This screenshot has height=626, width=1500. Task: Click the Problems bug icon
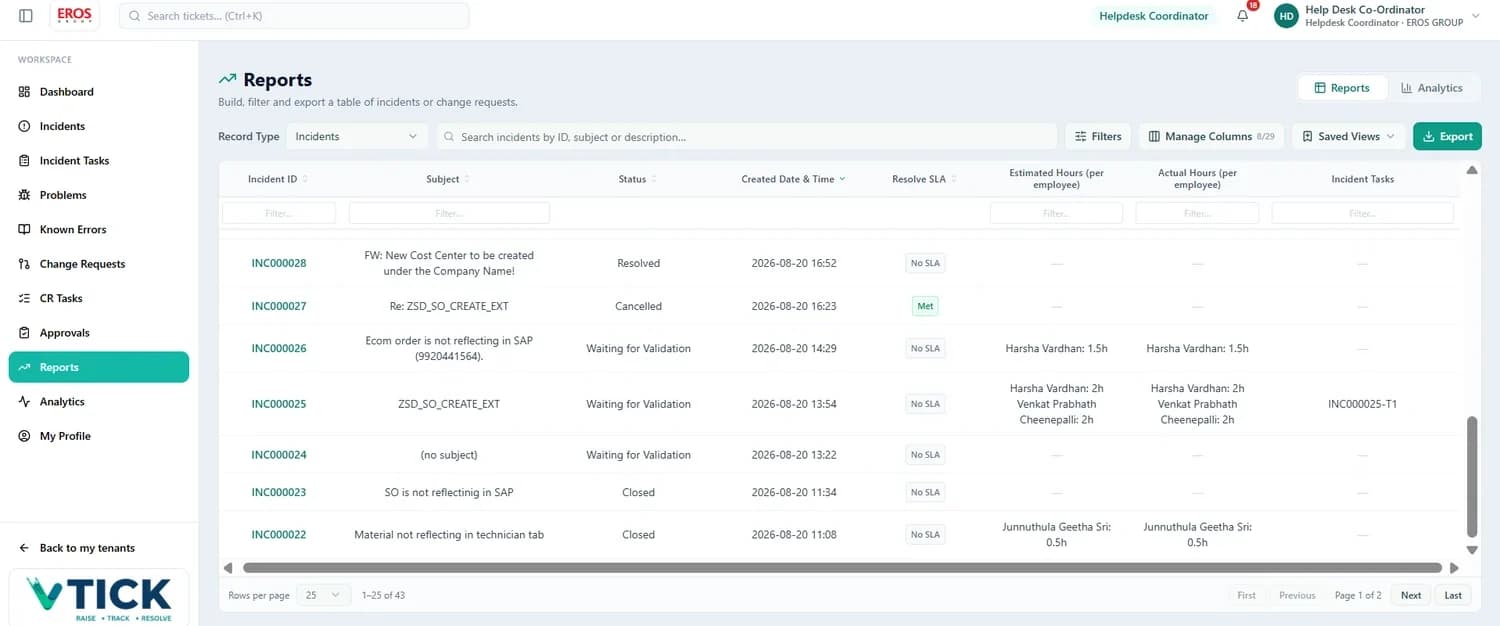(x=24, y=195)
